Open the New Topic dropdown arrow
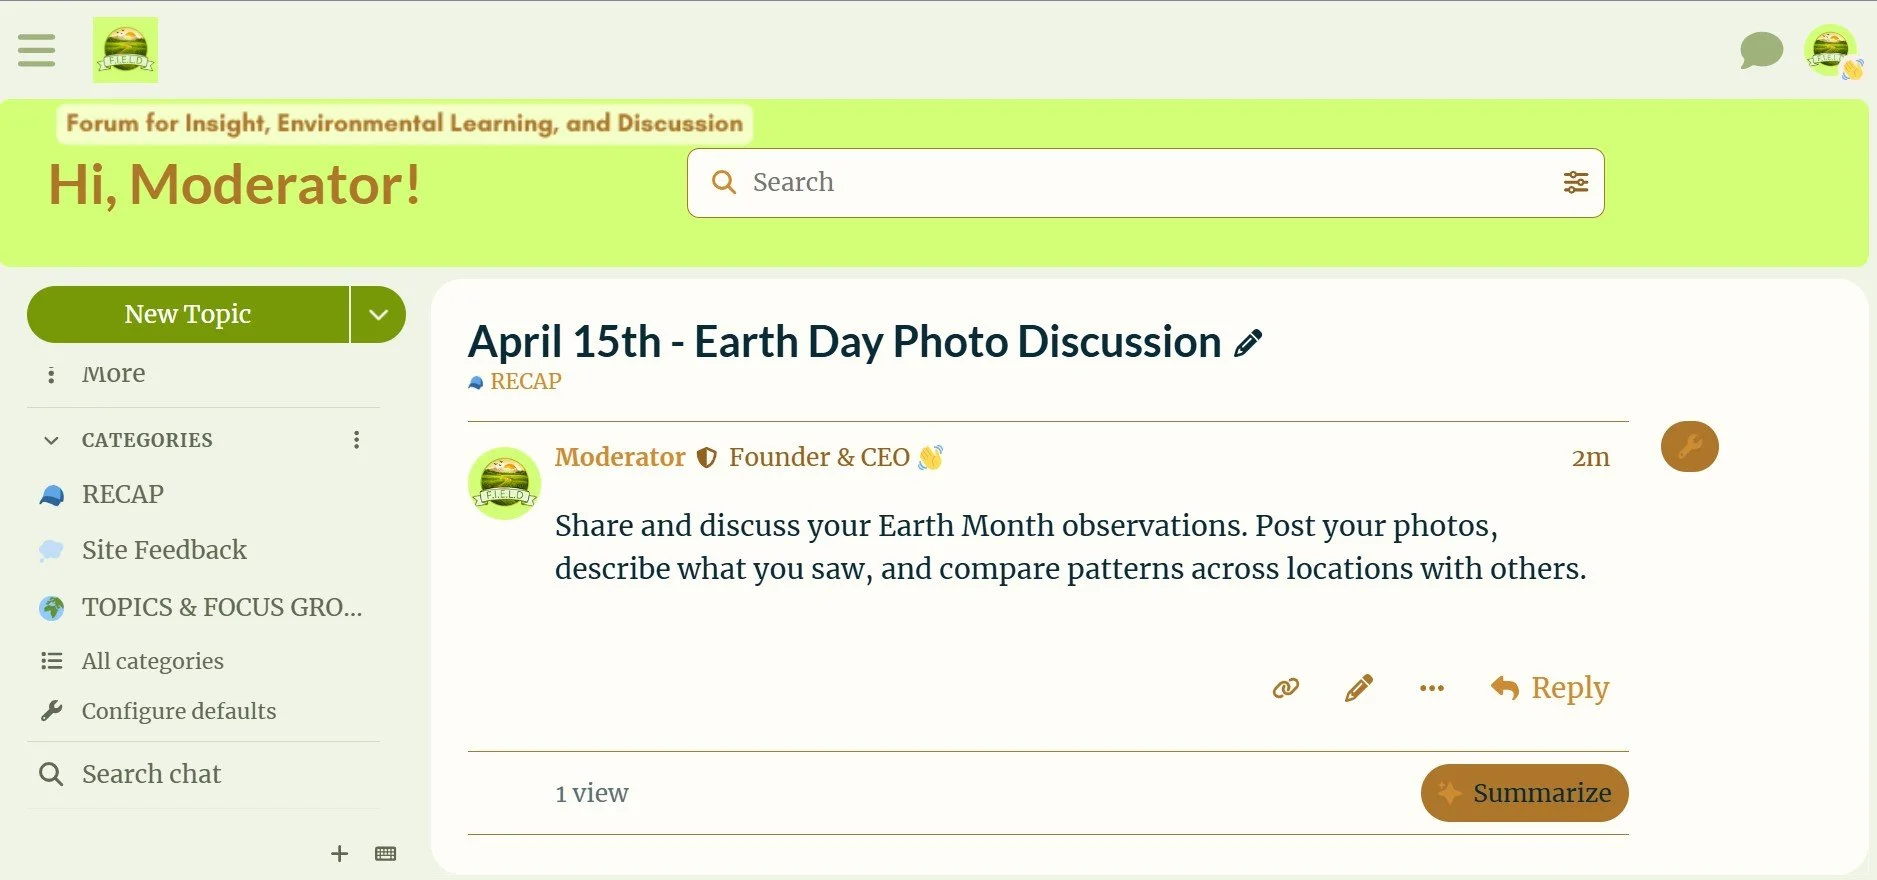The width and height of the screenshot is (1877, 880). (378, 314)
